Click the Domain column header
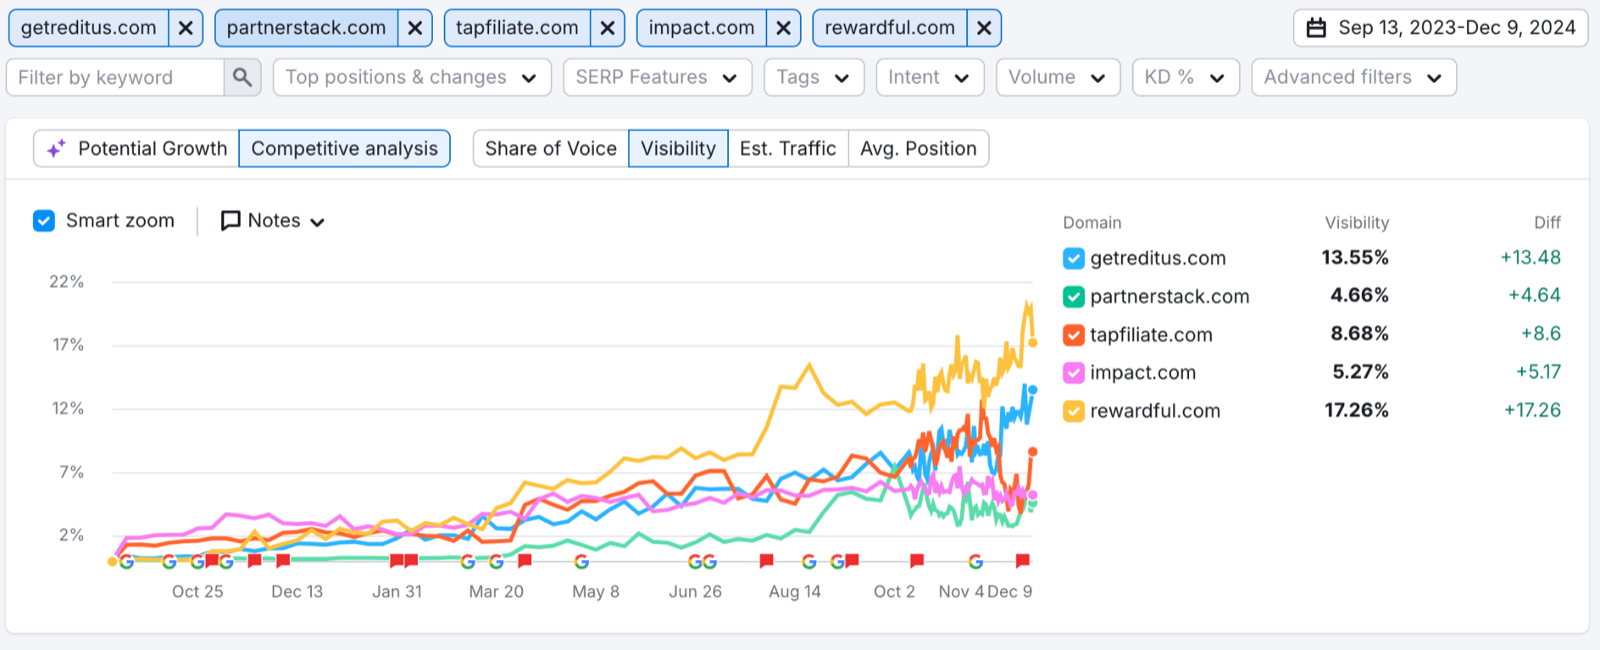Image resolution: width=1600 pixels, height=650 pixels. [1092, 223]
